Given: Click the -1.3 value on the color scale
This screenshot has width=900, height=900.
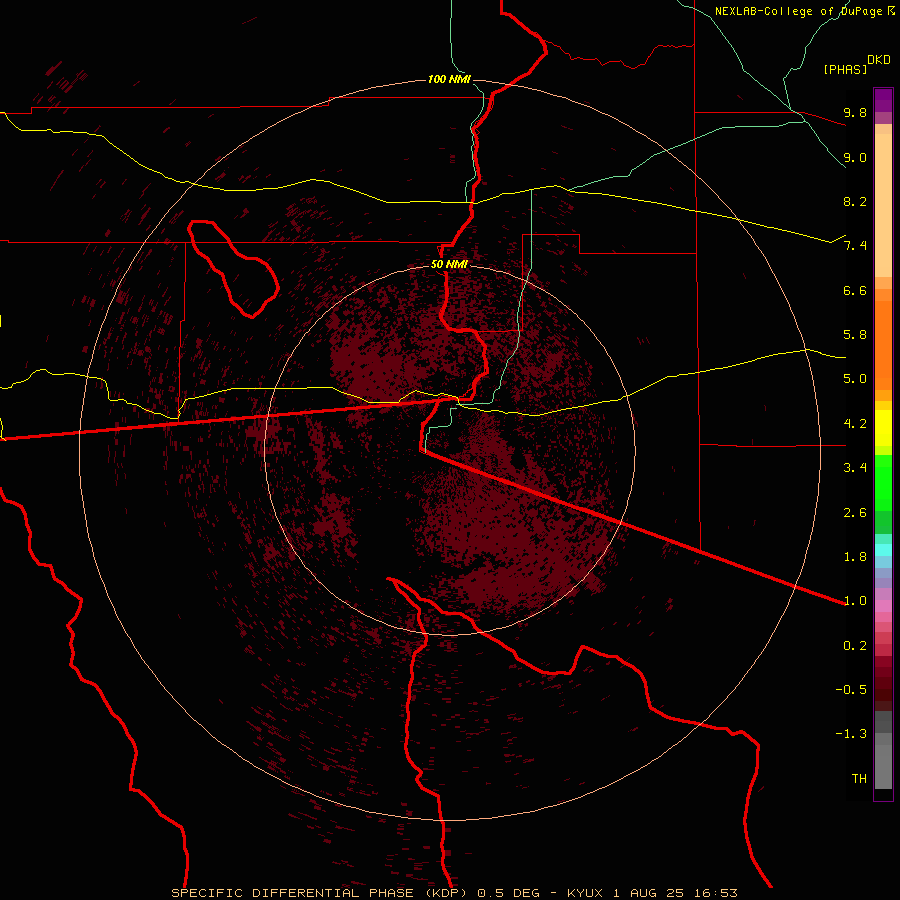Looking at the screenshot, I should (x=851, y=734).
